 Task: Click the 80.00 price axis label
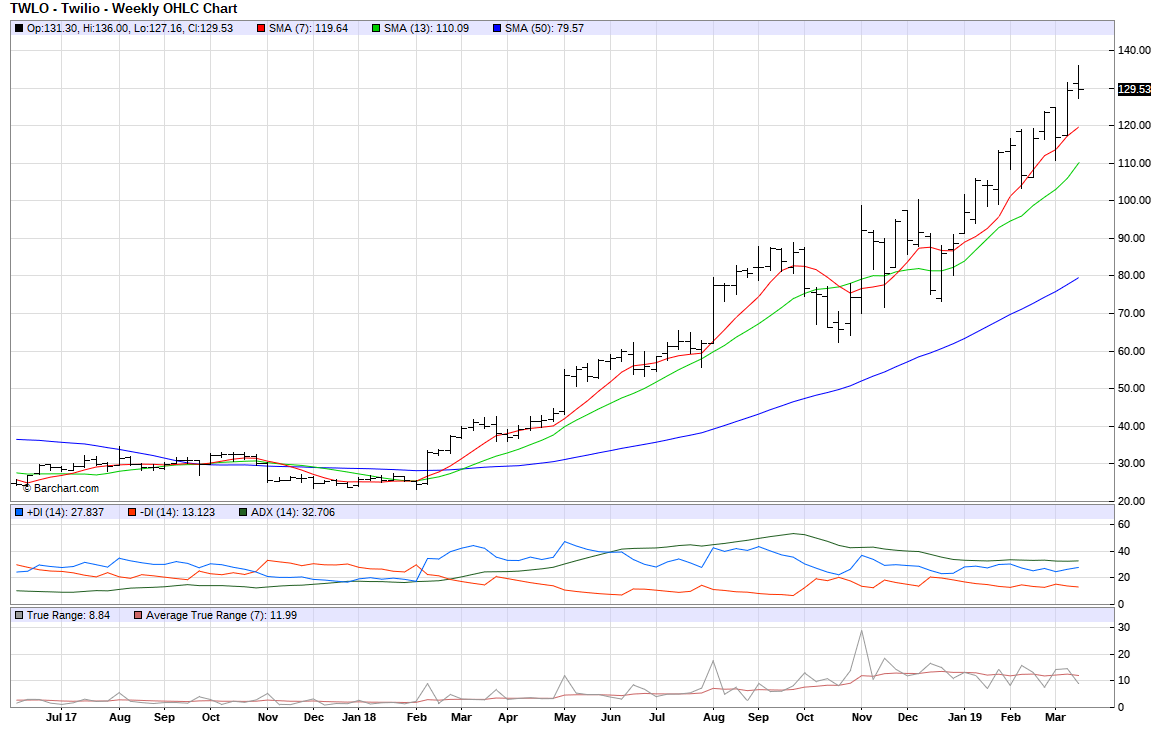pyautogui.click(x=1132, y=276)
